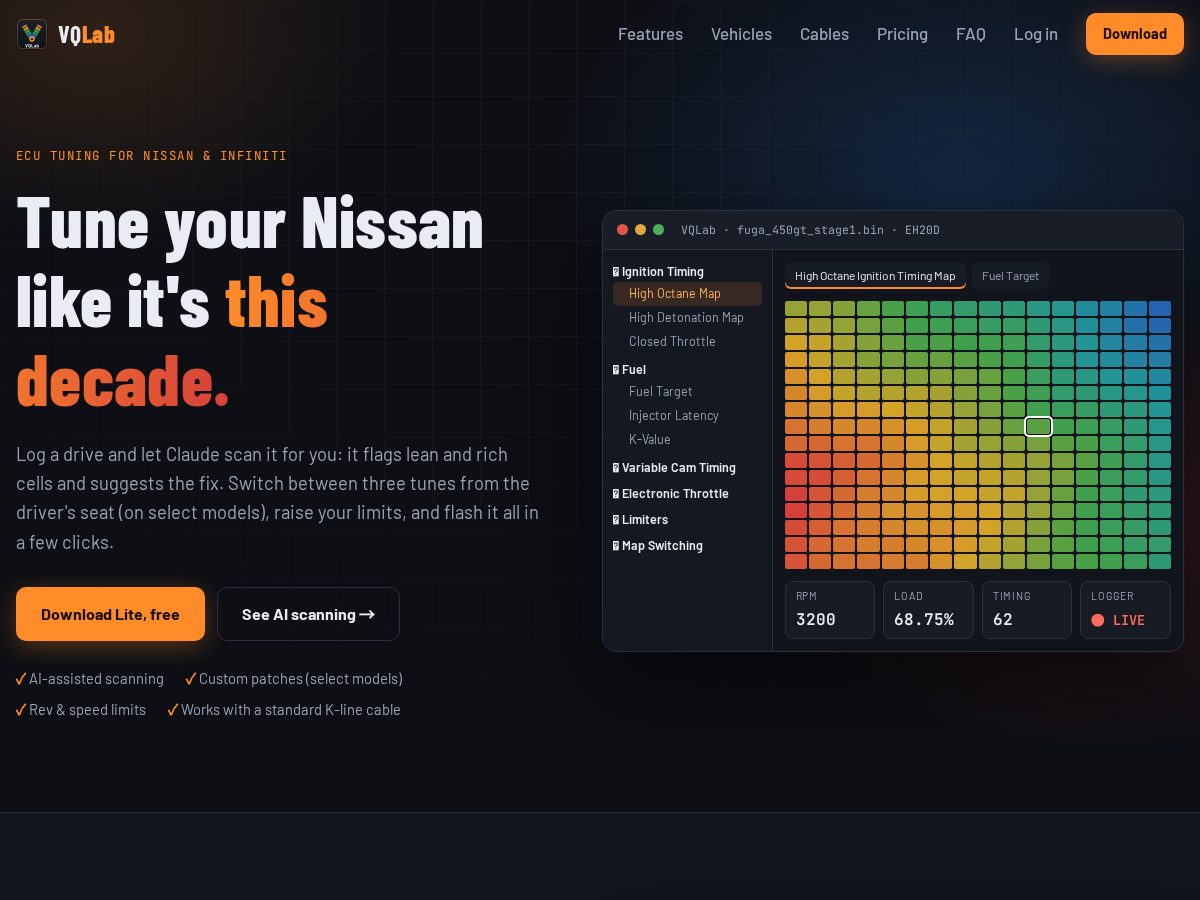Open the Pricing navigation link

pos(902,34)
